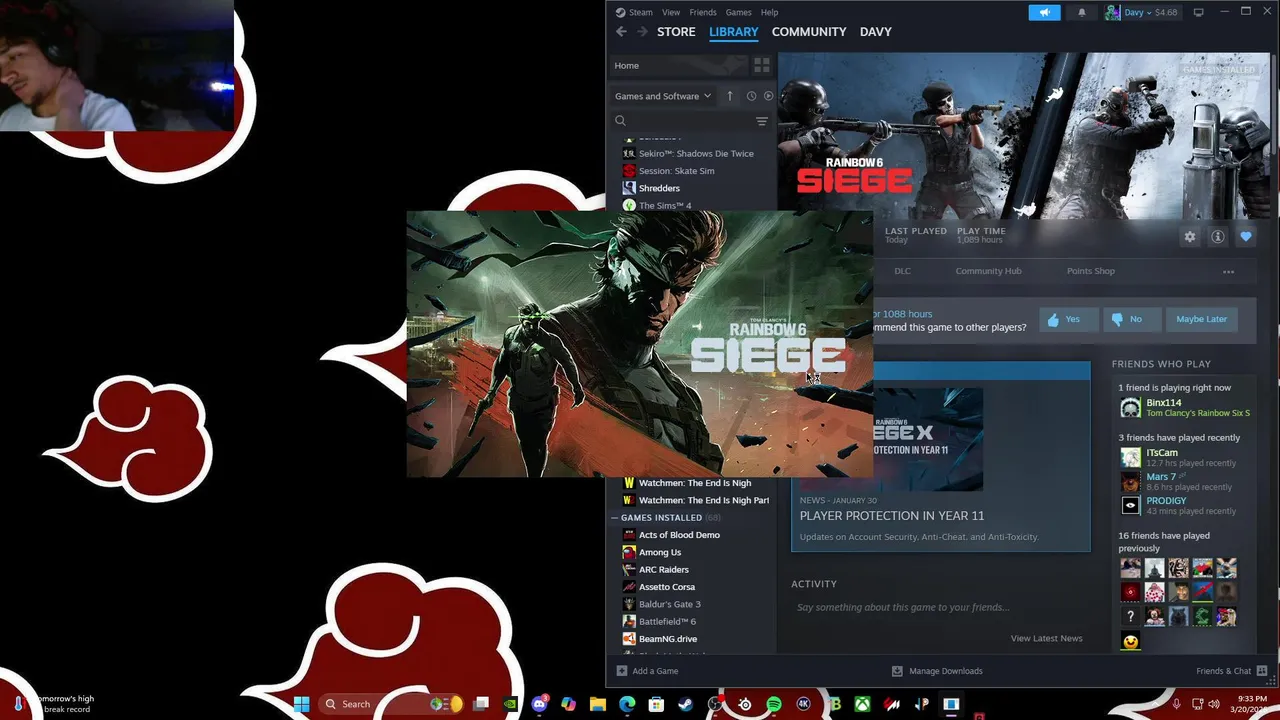Screen dimensions: 1280x720
Task: Open Windows Start menu
Action: [301, 704]
